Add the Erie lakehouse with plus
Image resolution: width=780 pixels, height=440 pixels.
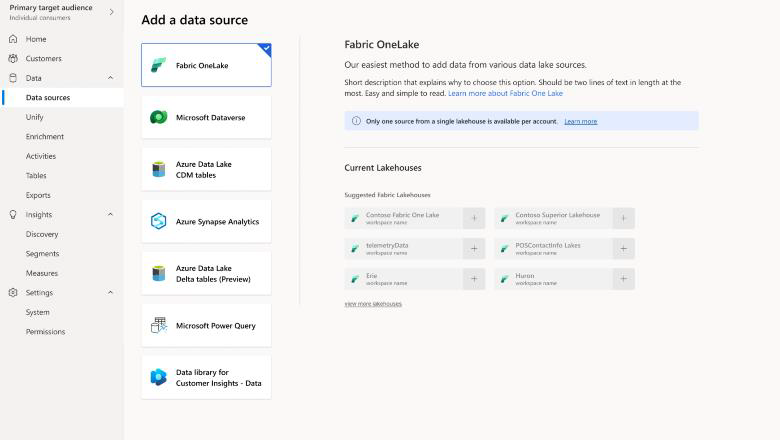tap(474, 279)
